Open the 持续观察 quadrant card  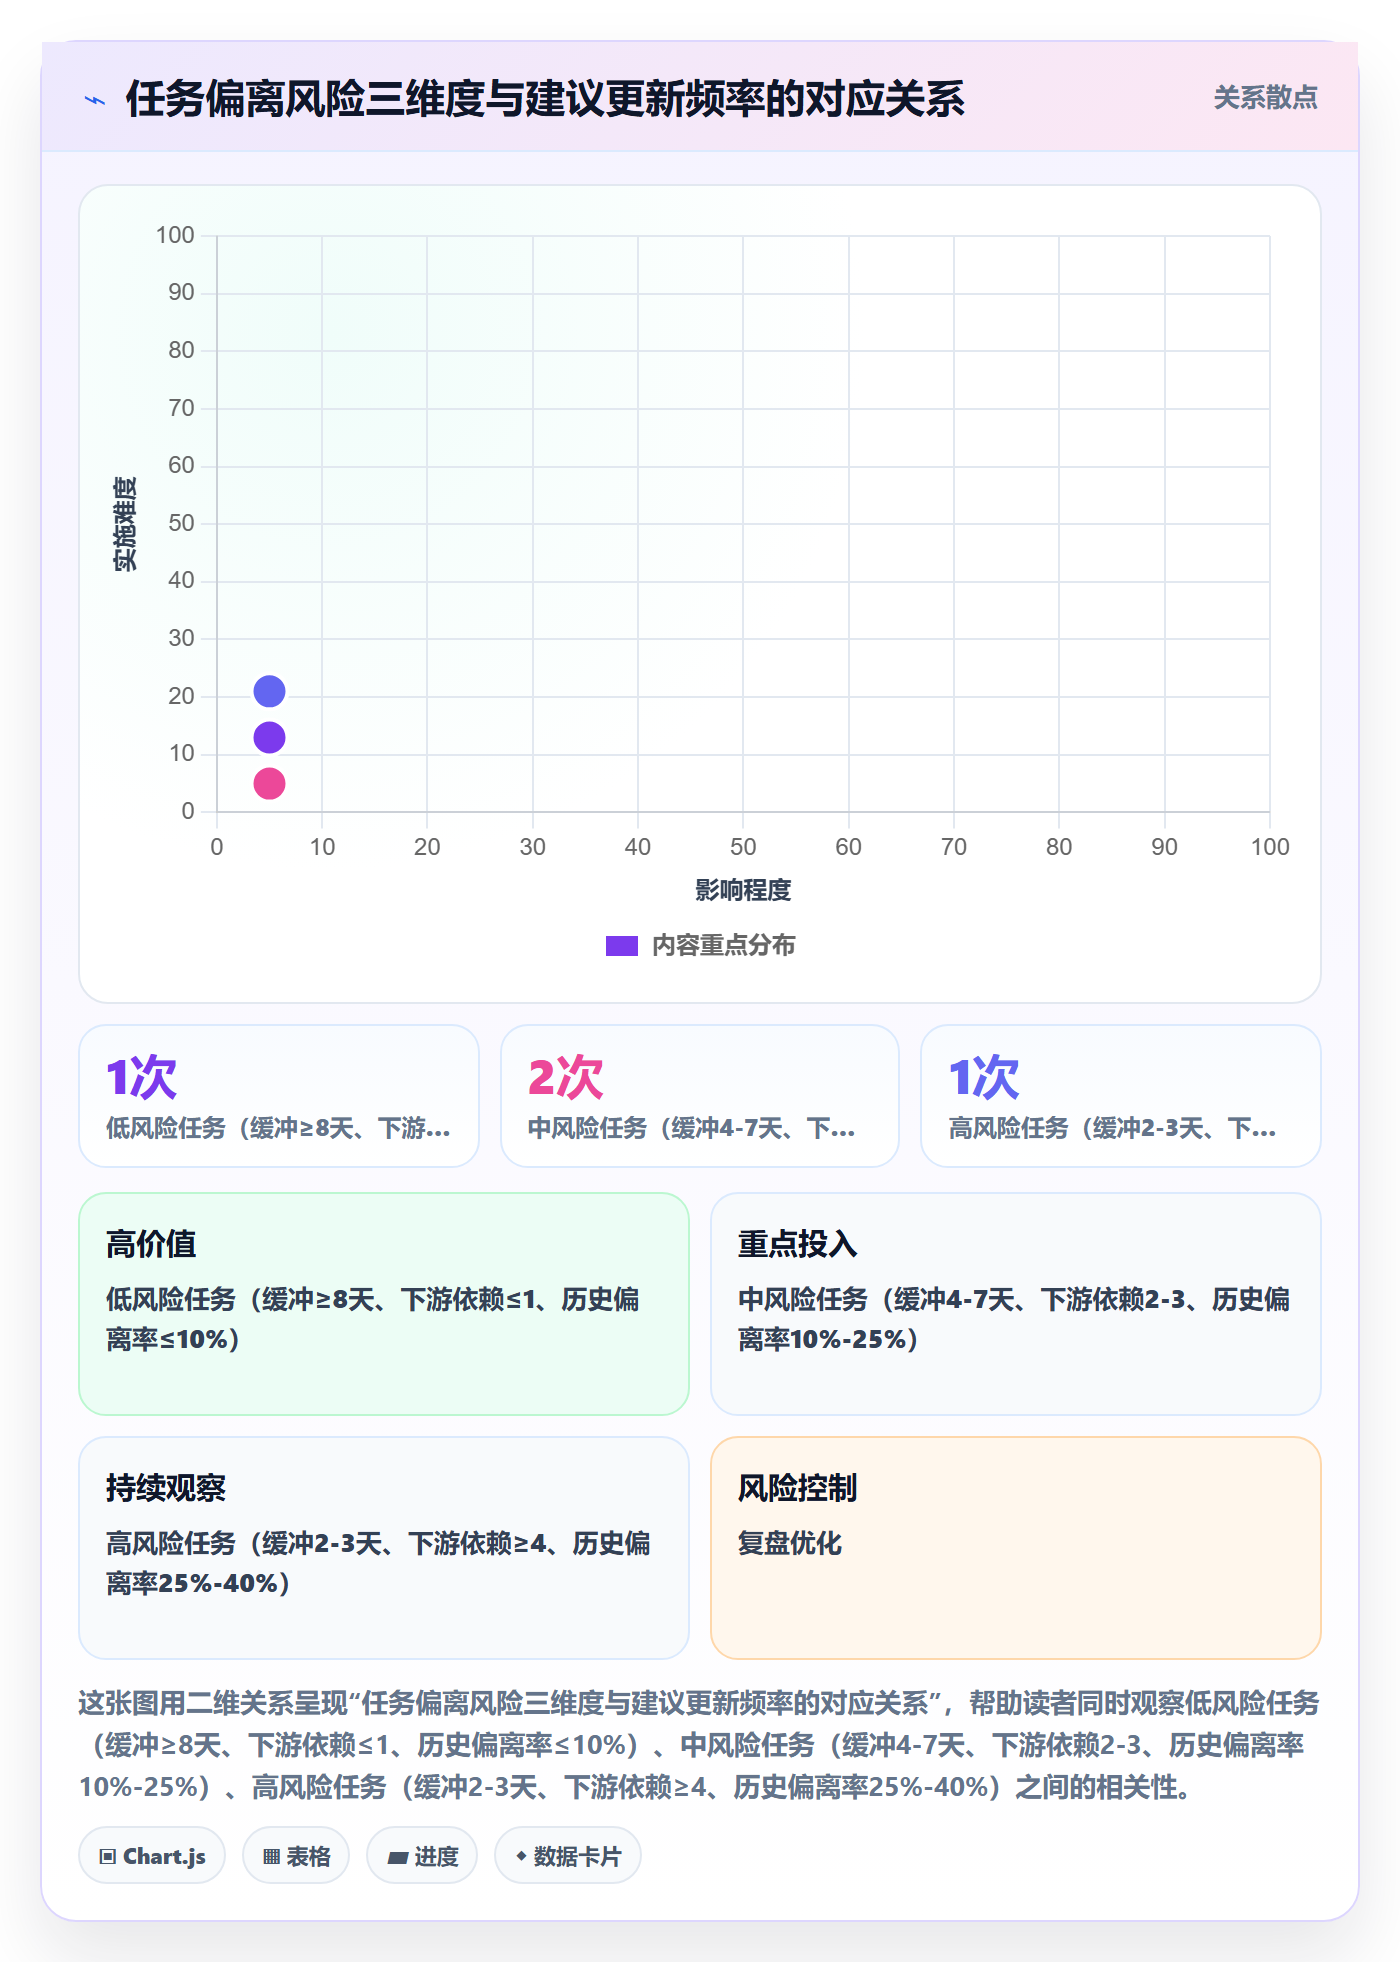click(384, 1548)
